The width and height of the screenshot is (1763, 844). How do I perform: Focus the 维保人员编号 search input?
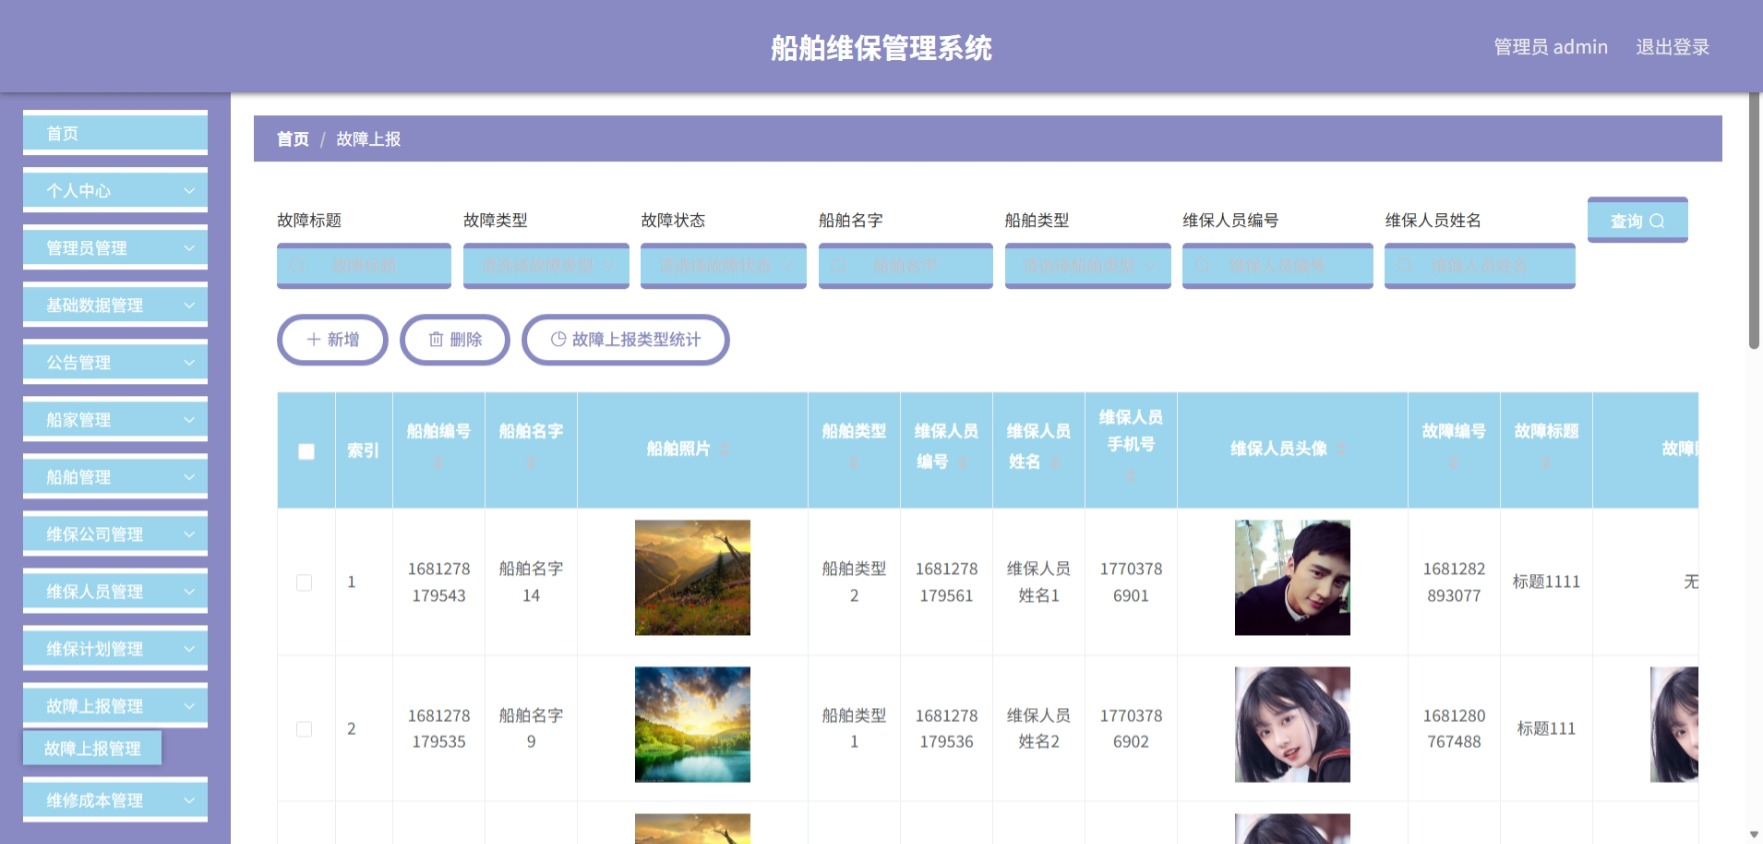1277,266
